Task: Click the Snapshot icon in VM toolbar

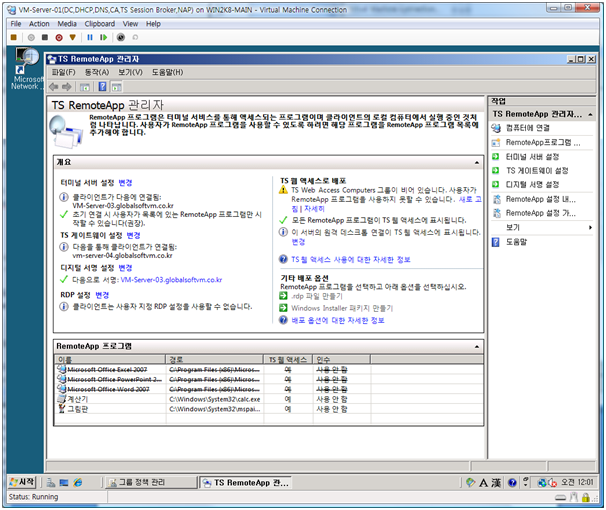Action: (x=121, y=37)
